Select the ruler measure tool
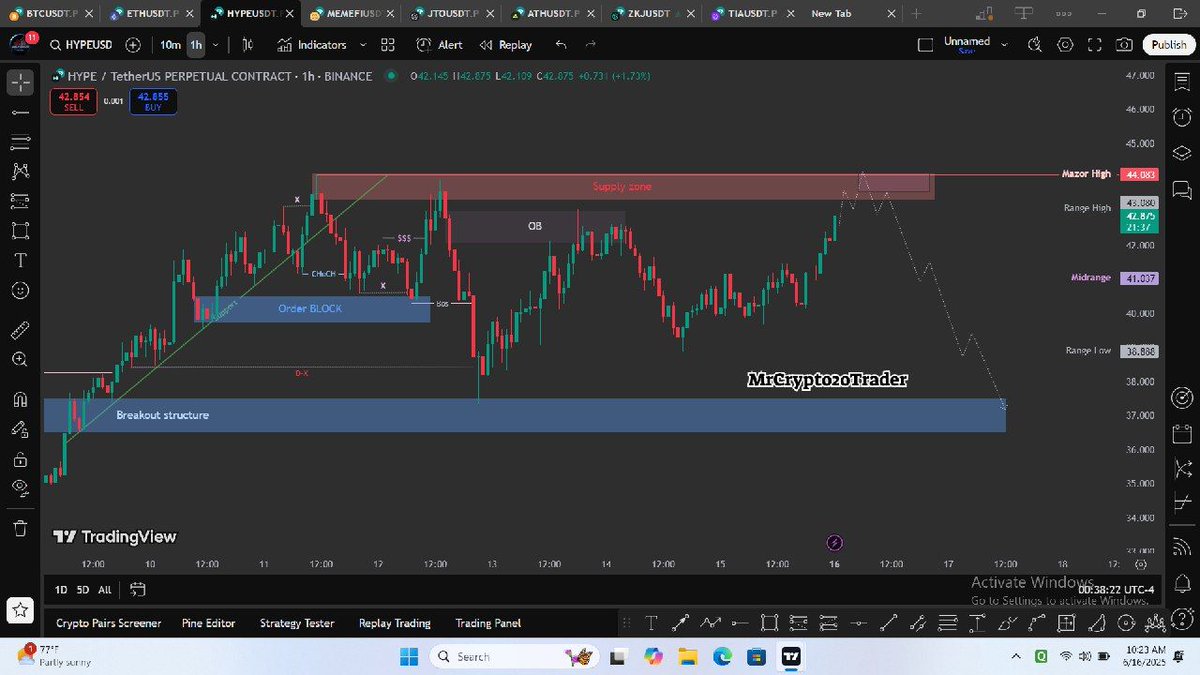 20,329
